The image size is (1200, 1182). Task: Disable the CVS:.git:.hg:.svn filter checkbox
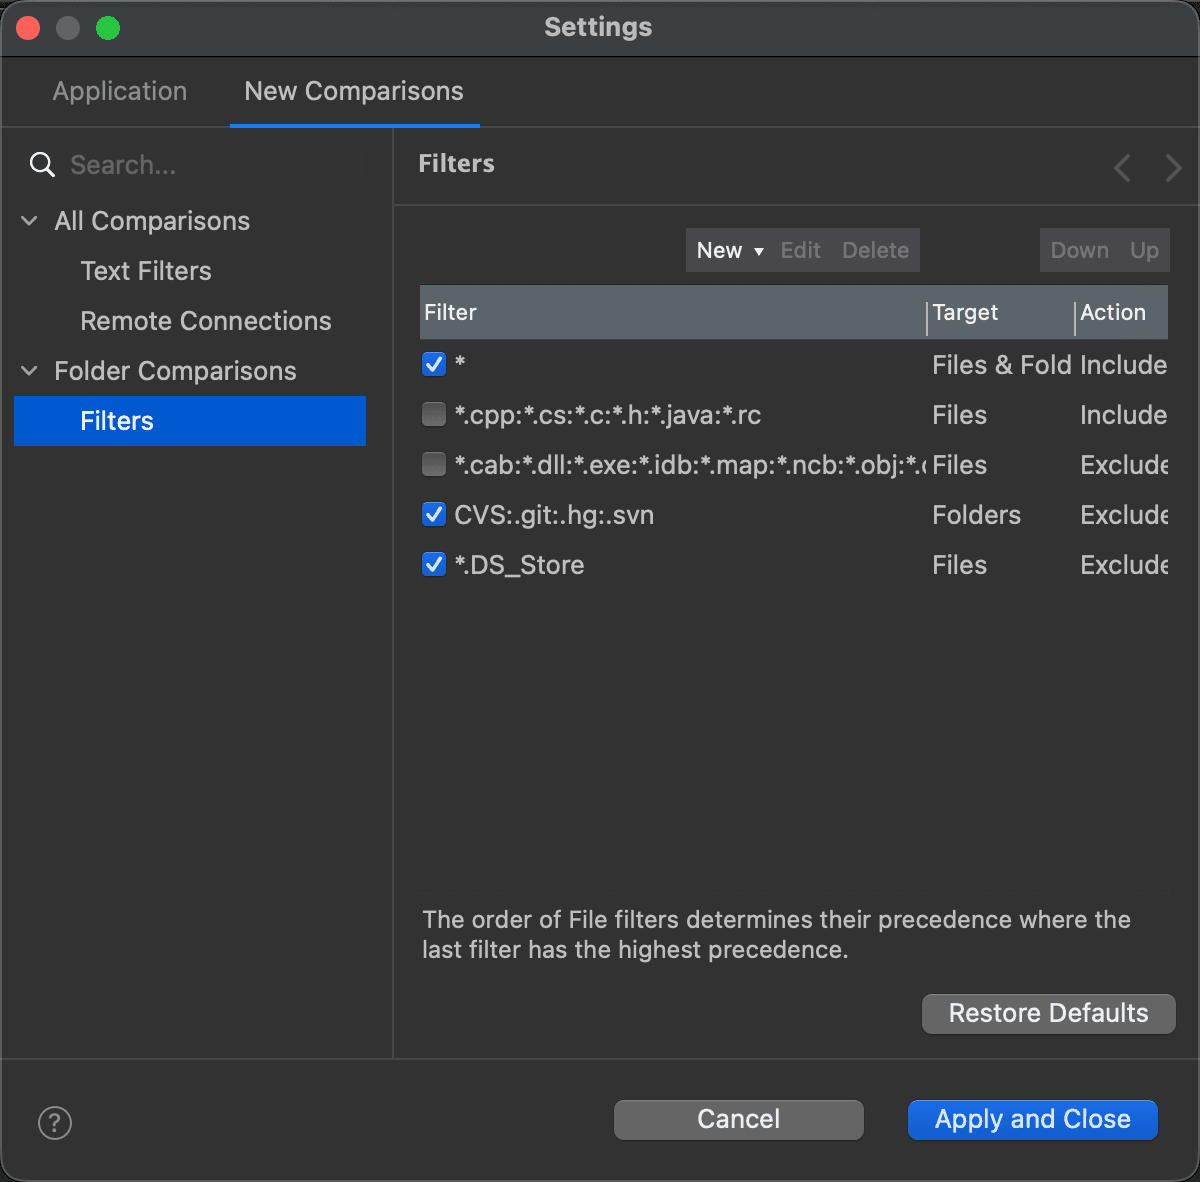pyautogui.click(x=434, y=514)
